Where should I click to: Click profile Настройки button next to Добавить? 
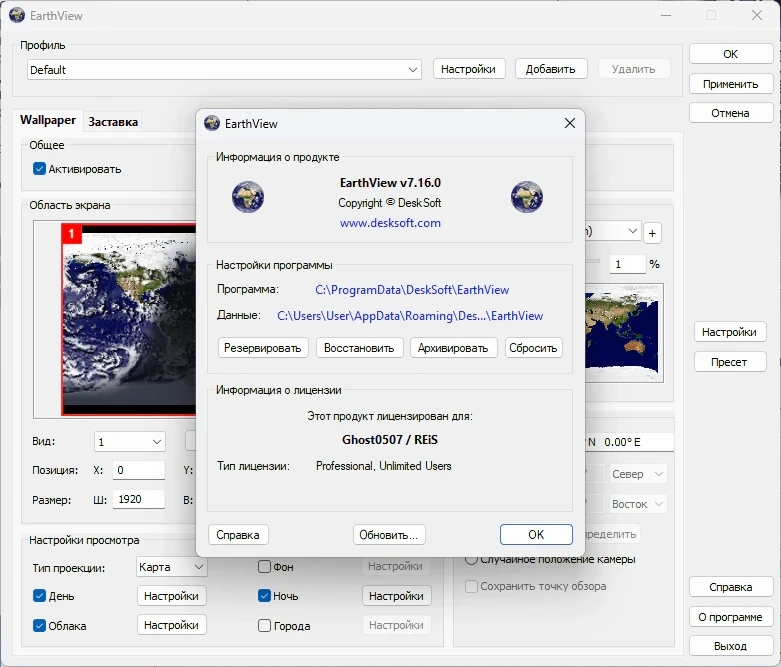coord(469,69)
